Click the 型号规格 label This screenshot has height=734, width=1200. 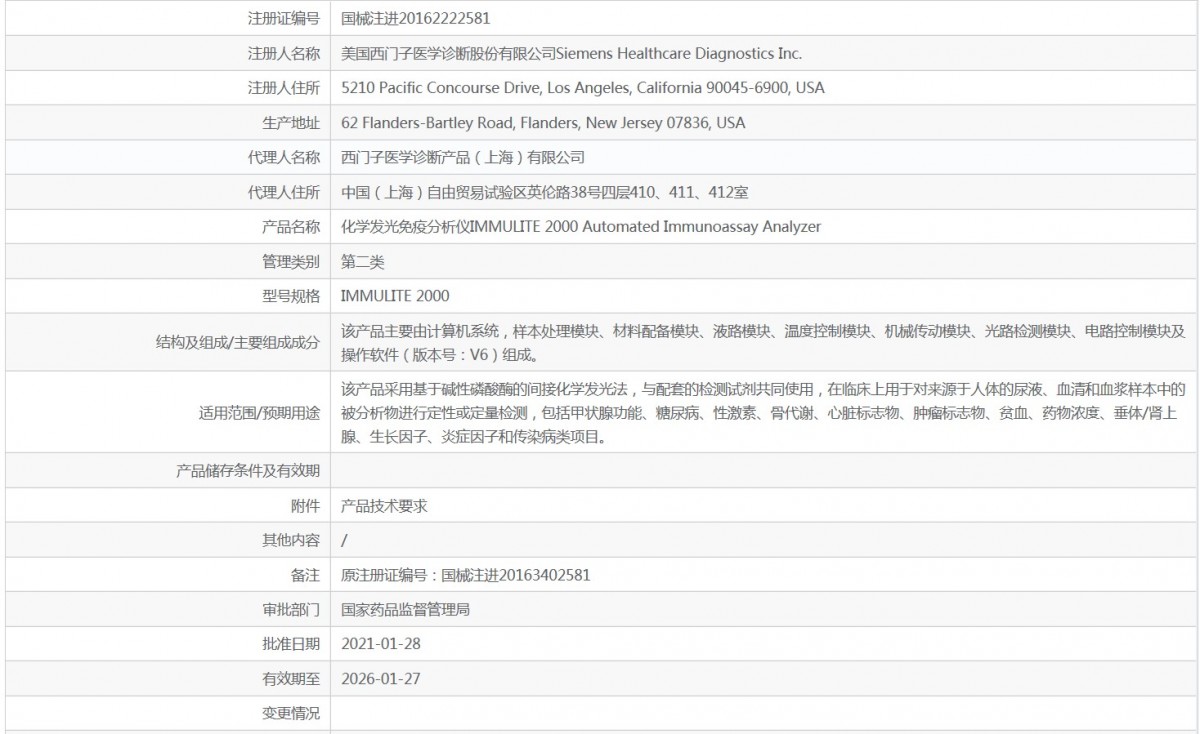click(x=291, y=296)
